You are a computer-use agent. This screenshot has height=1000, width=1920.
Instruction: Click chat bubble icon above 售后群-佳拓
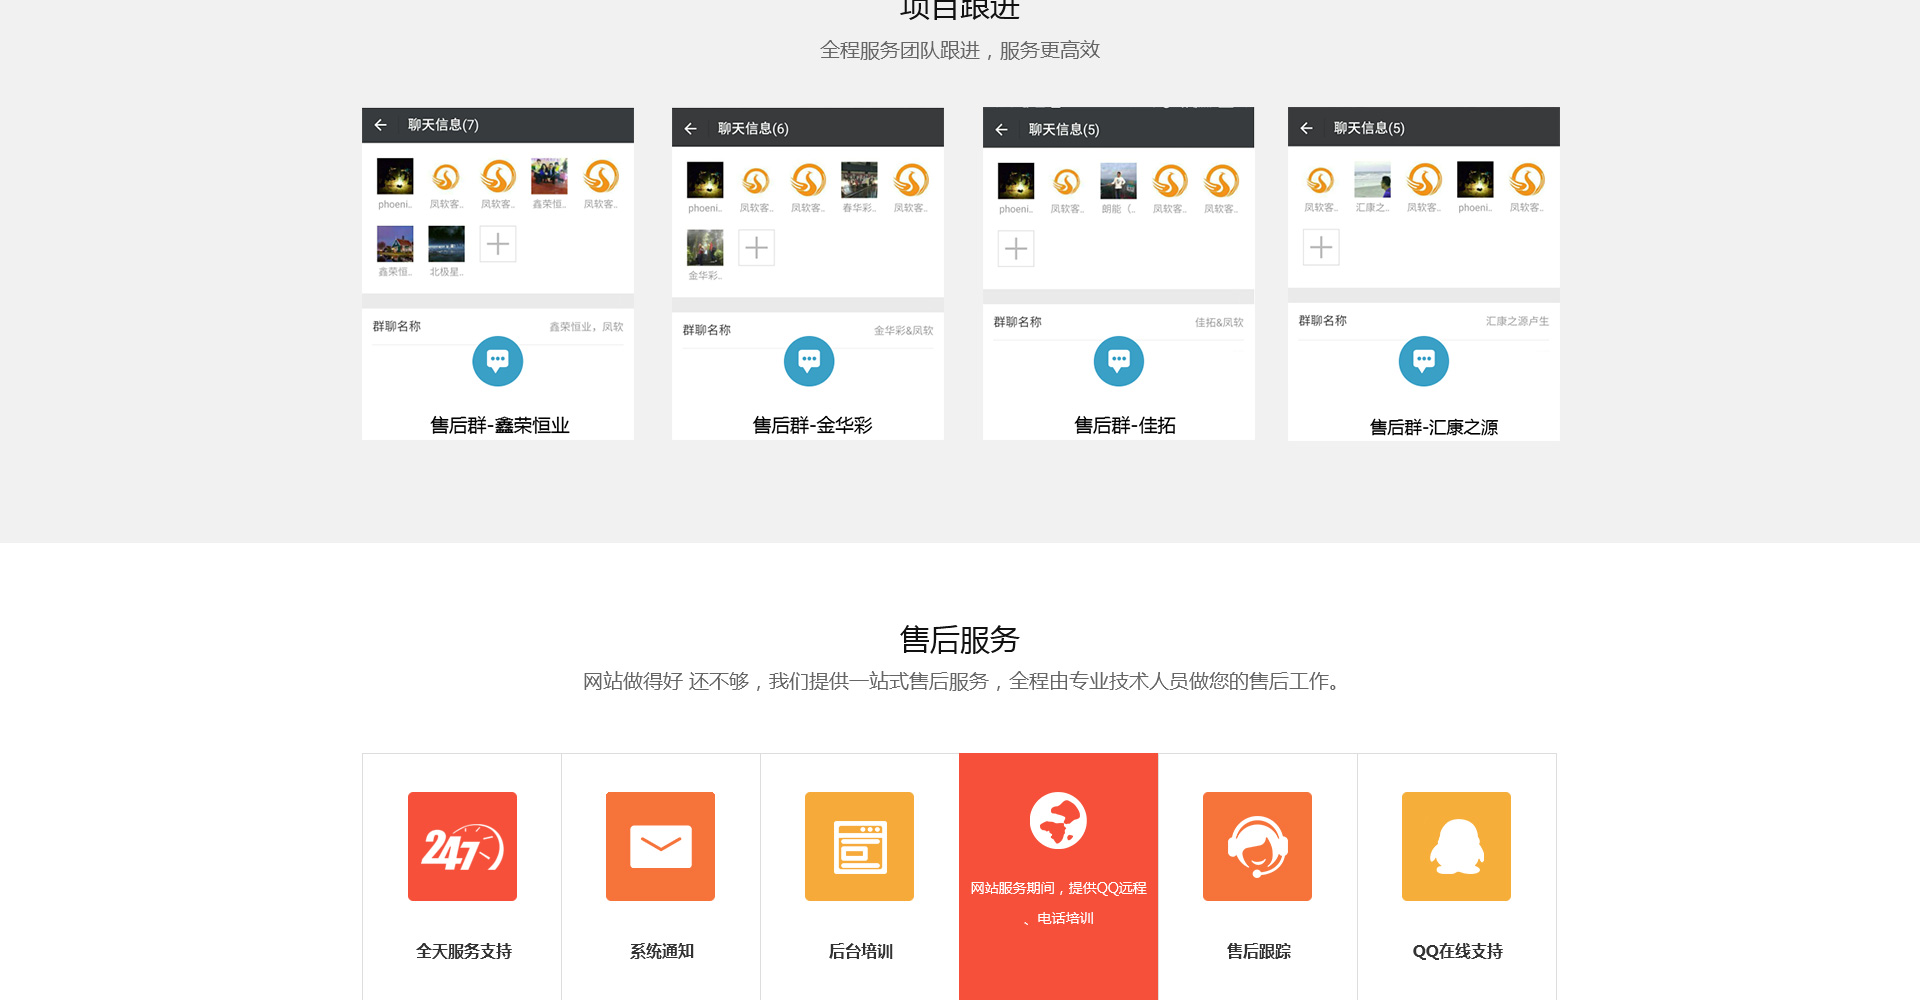(1119, 361)
